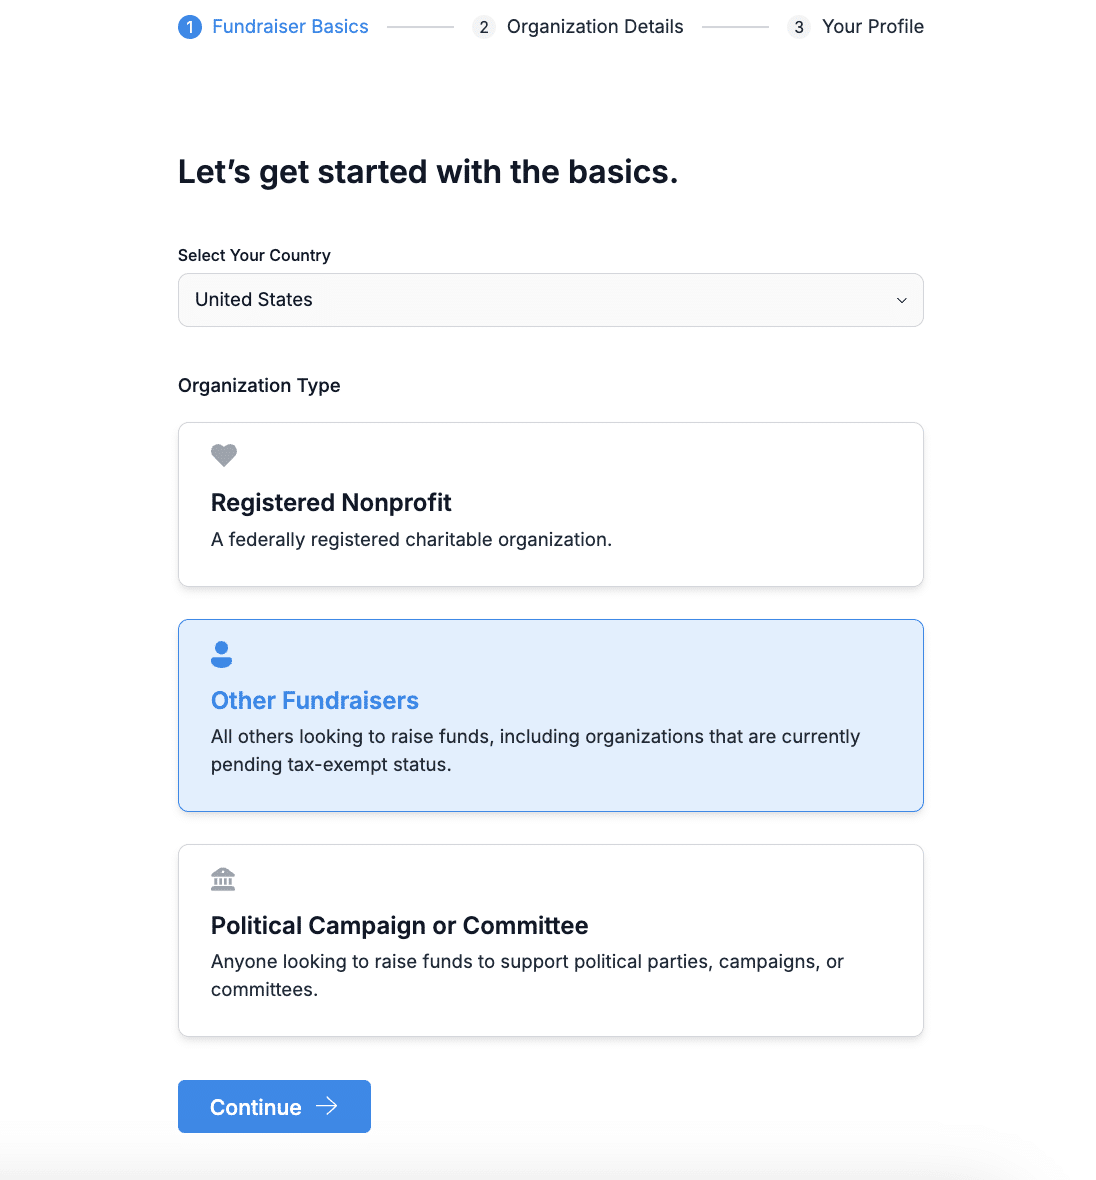Click the step 2 numbered circle

point(484,27)
